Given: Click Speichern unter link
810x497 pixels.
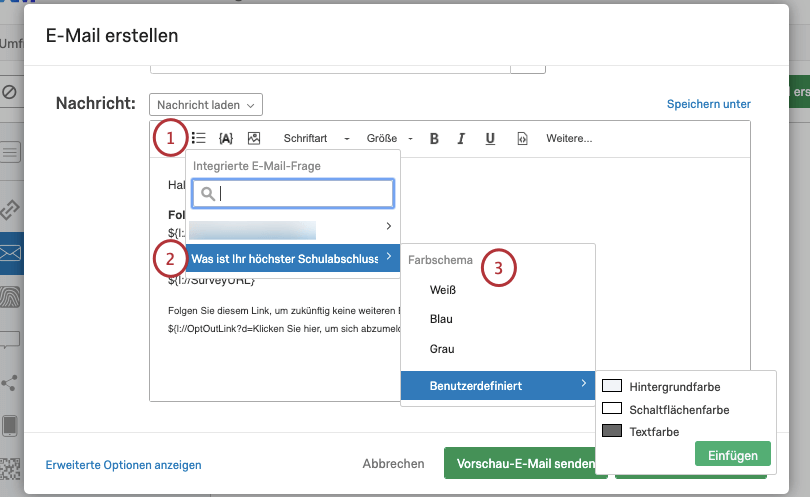Looking at the screenshot, I should point(708,104).
